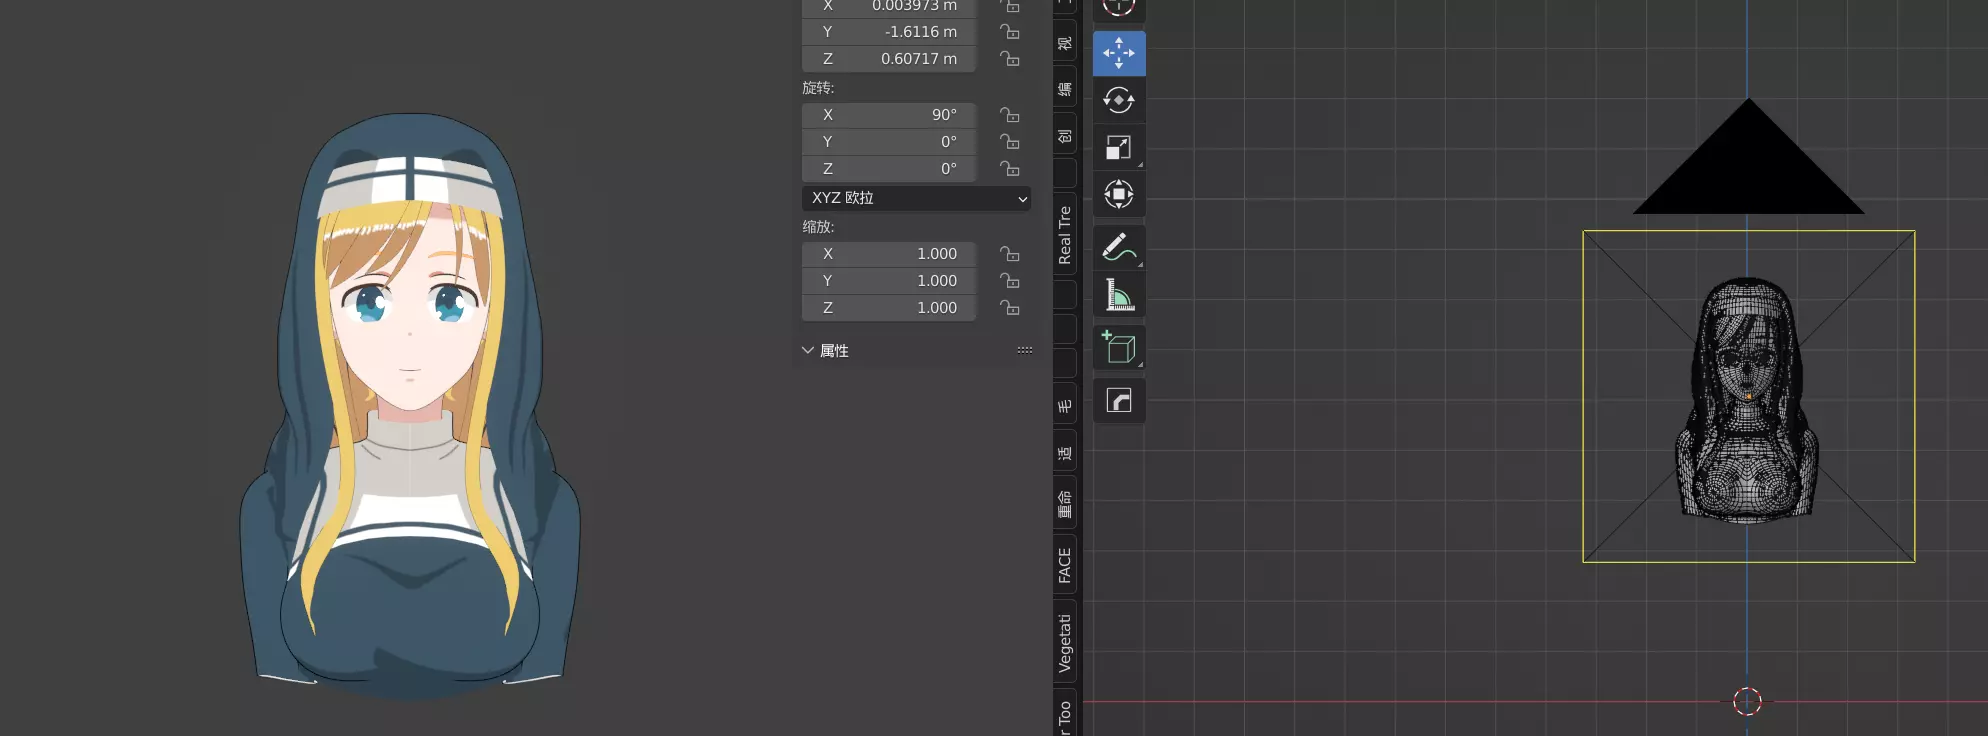Open the Real Tre sidebar tab
The height and width of the screenshot is (736, 1988).
(x=1065, y=236)
